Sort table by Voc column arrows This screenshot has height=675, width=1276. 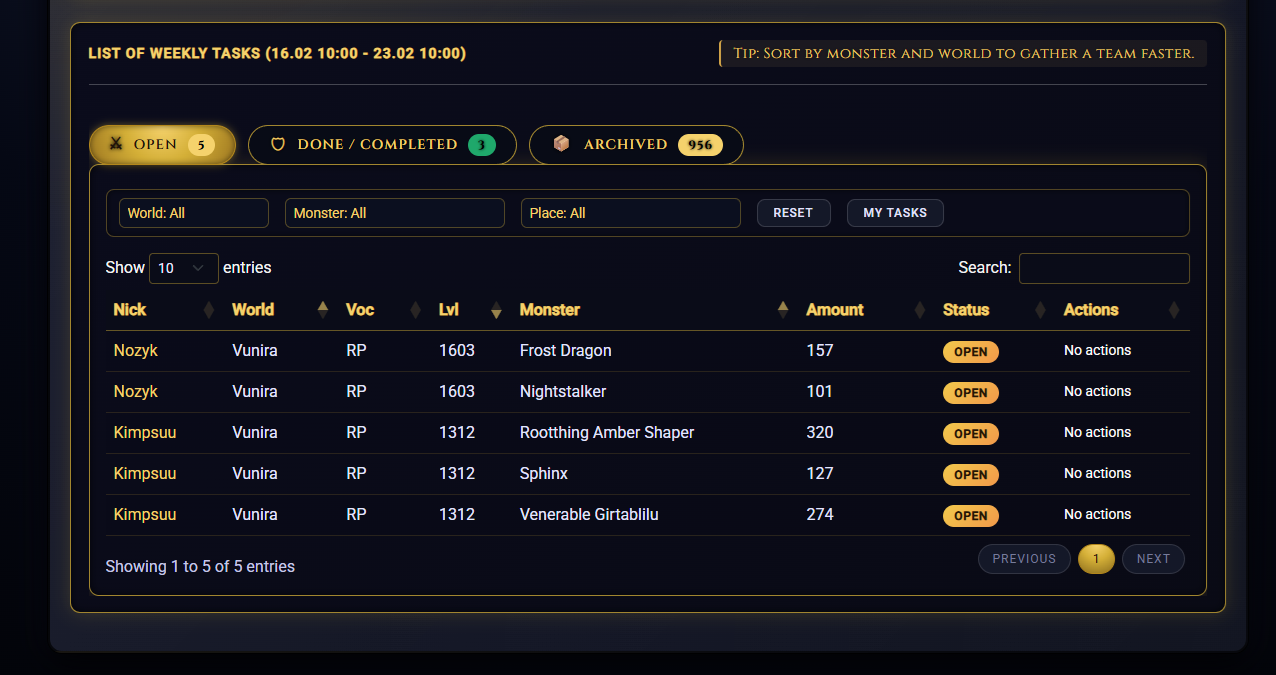pos(415,310)
